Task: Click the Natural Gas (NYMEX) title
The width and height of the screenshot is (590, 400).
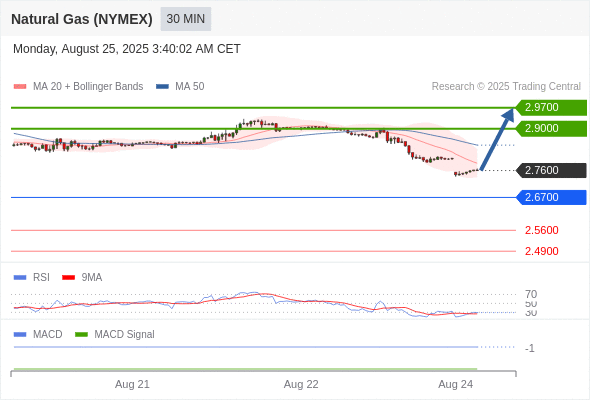Action: pos(82,19)
